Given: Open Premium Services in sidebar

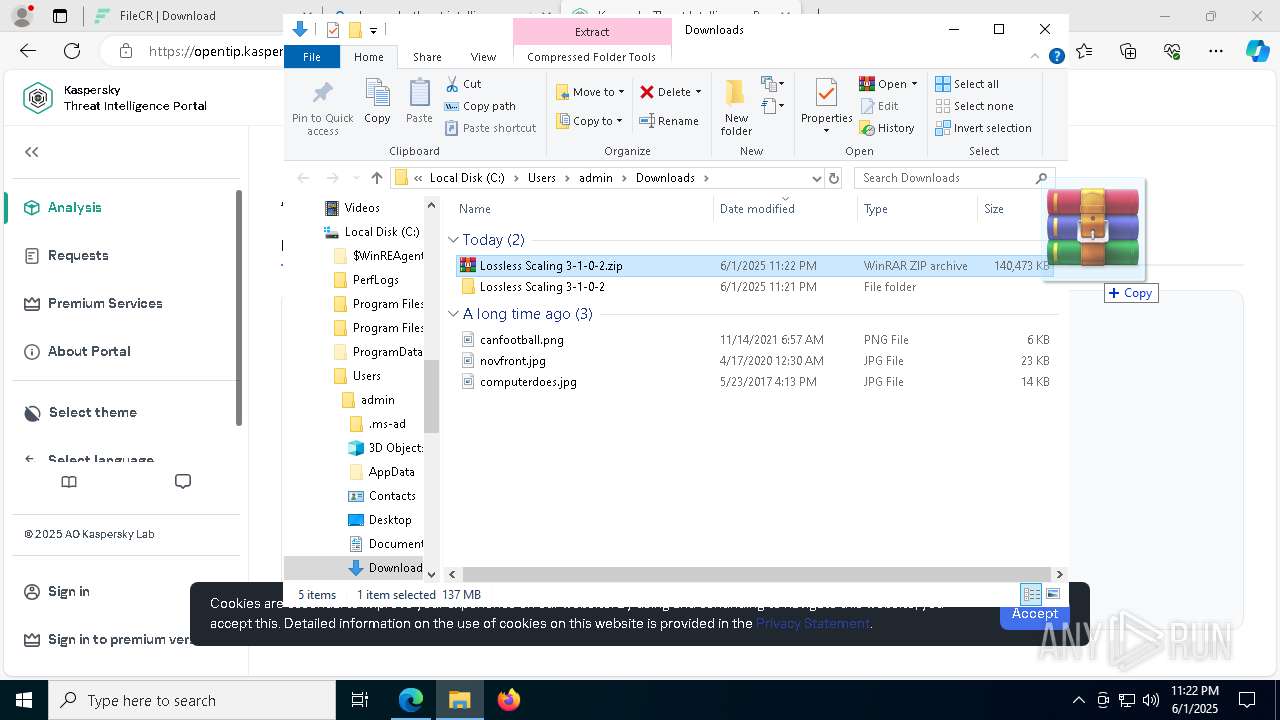Looking at the screenshot, I should pos(105,303).
